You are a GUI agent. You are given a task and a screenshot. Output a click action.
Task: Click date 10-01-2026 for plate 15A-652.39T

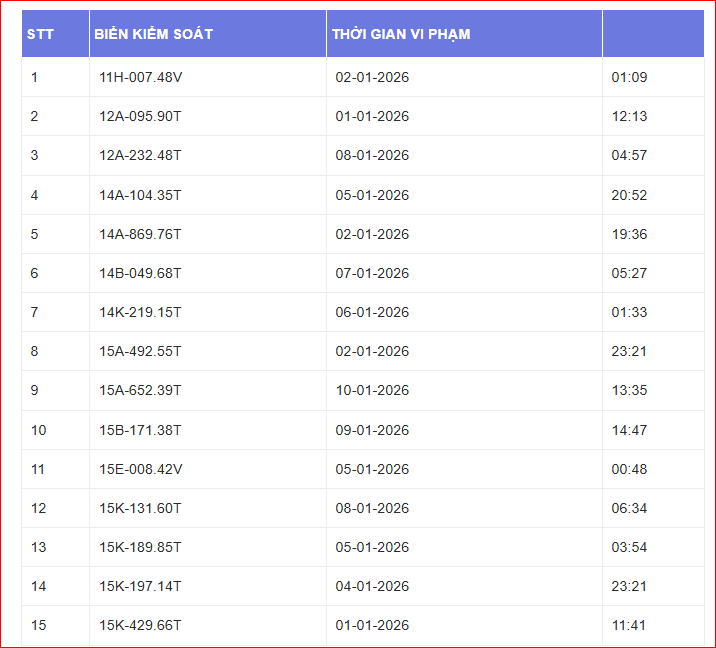tap(372, 390)
